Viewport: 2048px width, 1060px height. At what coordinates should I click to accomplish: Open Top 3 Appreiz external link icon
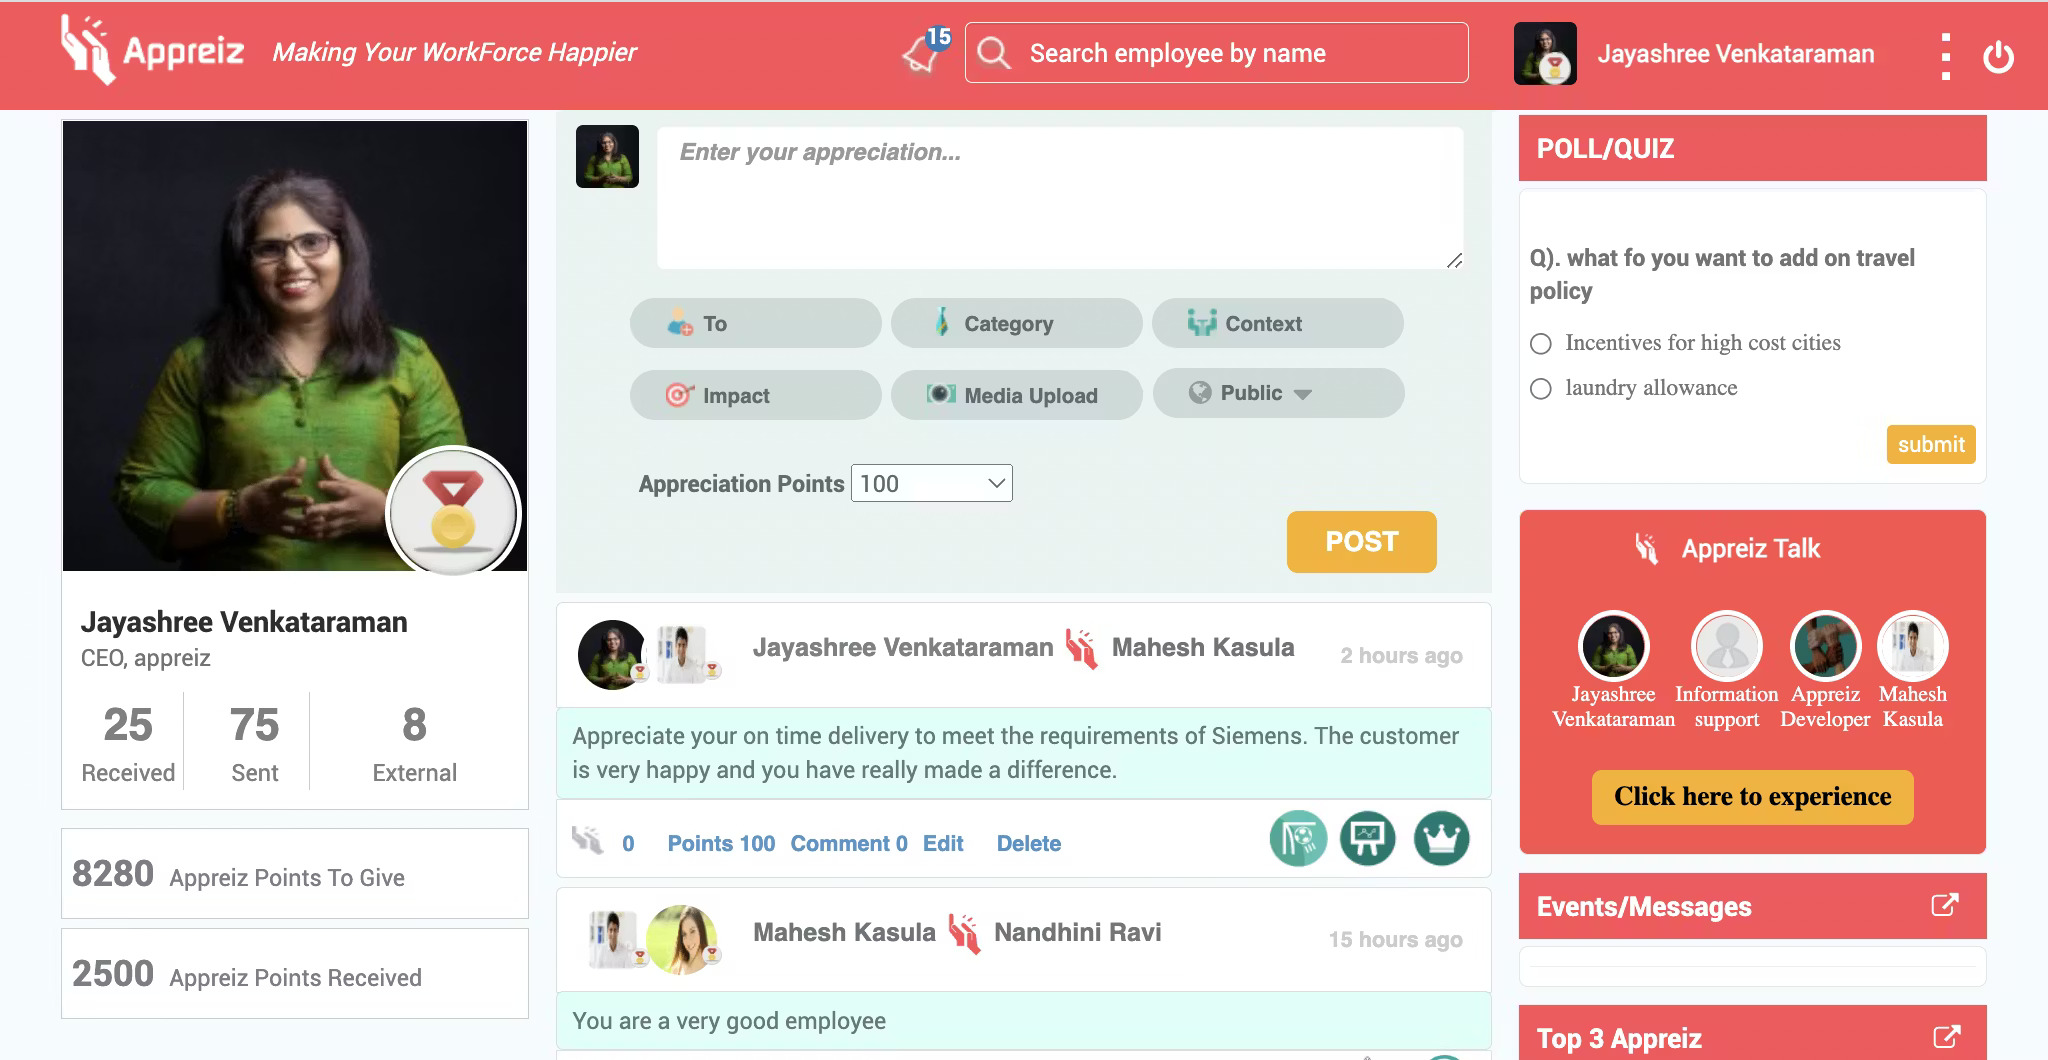[1946, 1037]
